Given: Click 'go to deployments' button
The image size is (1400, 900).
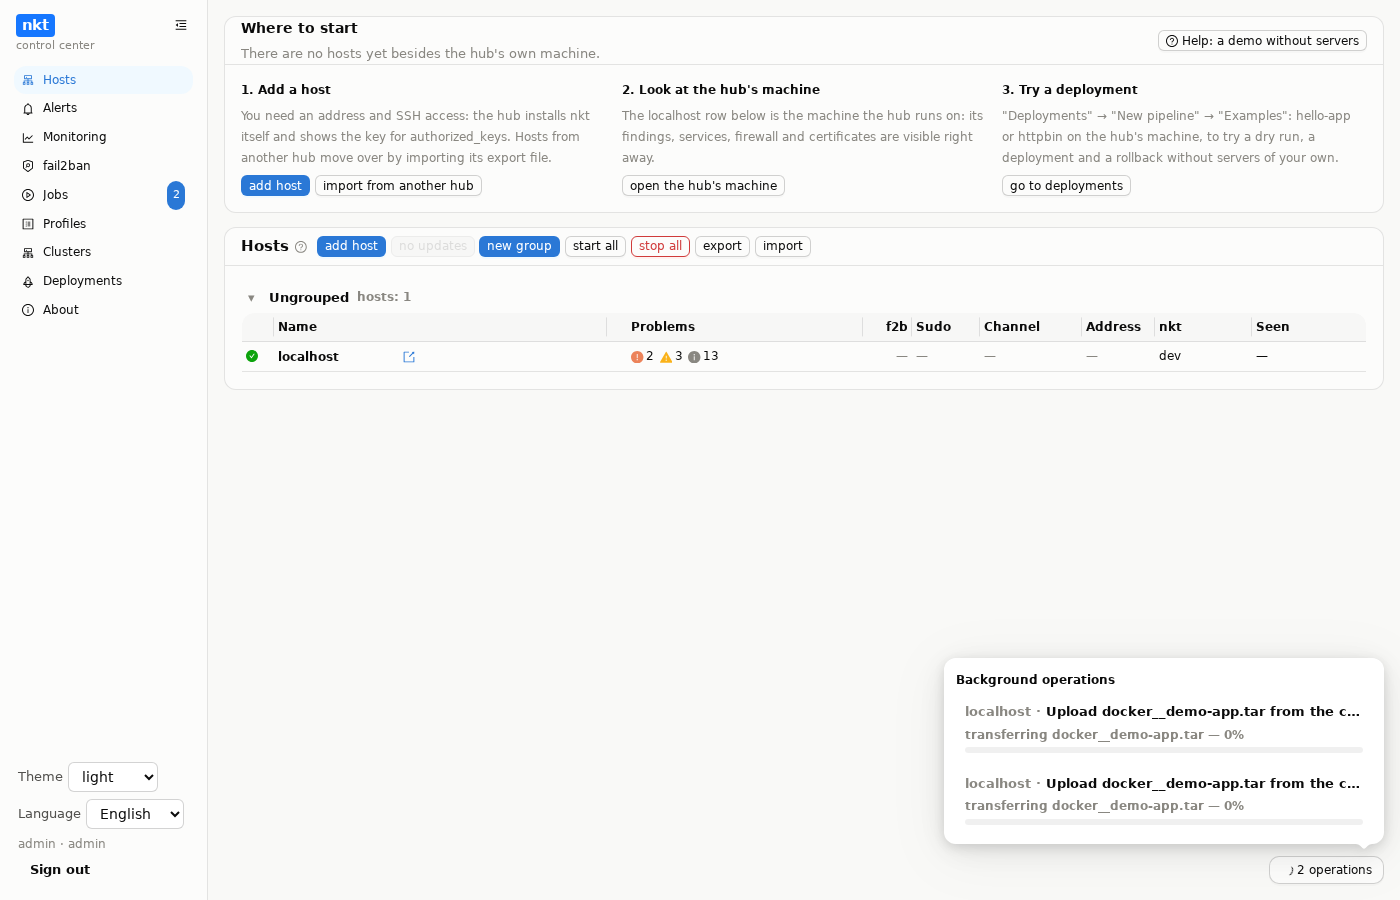Looking at the screenshot, I should tap(1066, 186).
